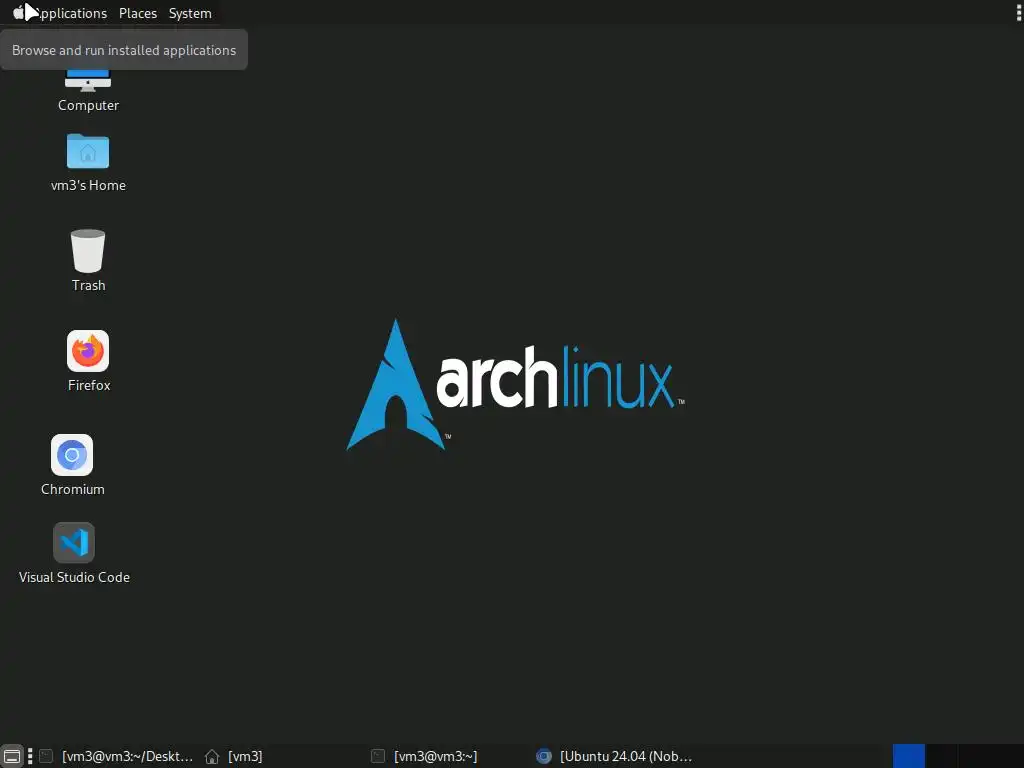Viewport: 1024px width, 768px height.
Task: Click the window list grip handle dots
Action: (x=30, y=756)
